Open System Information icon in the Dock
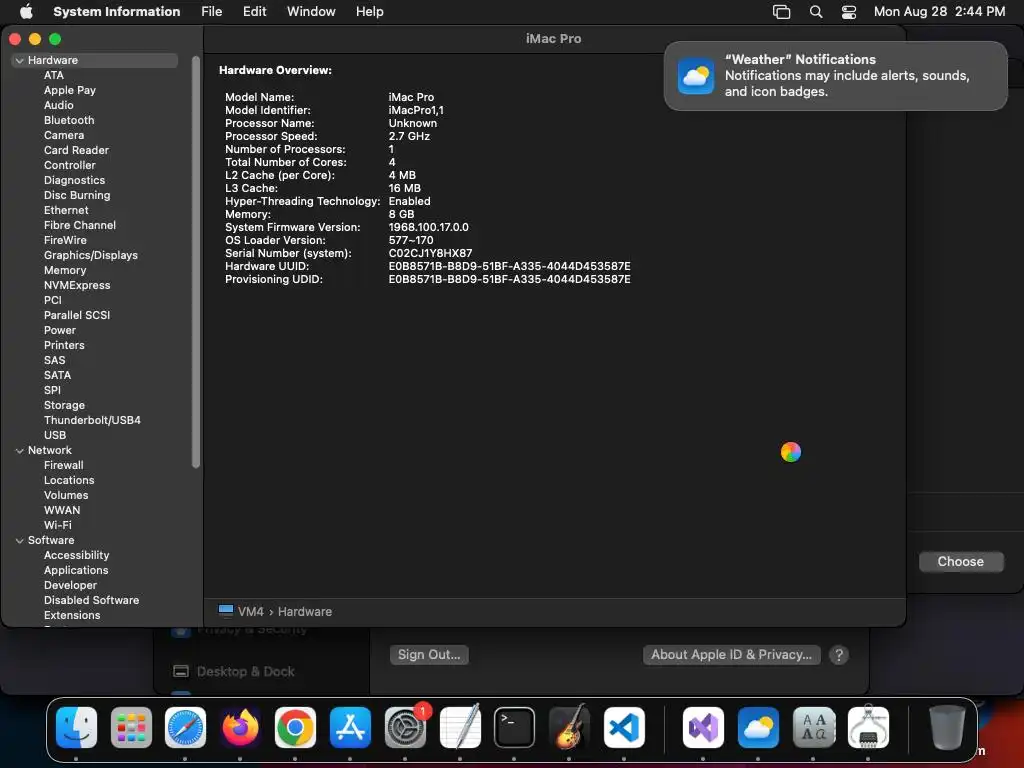 pyautogui.click(x=868, y=727)
